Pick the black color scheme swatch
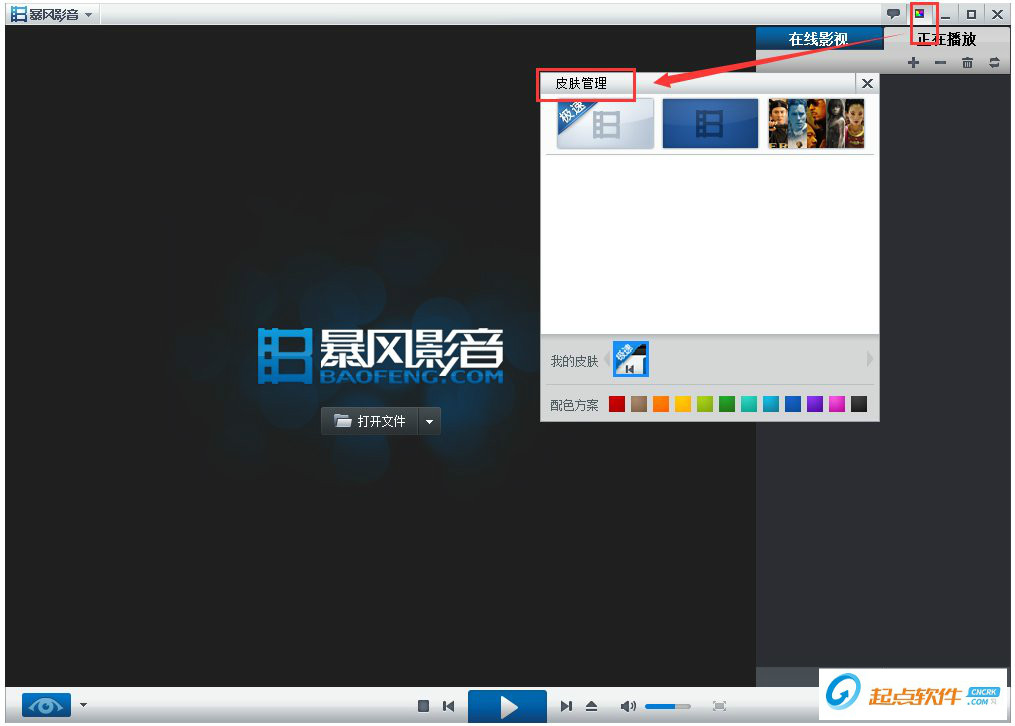This screenshot has height=726, width=1015. (859, 404)
